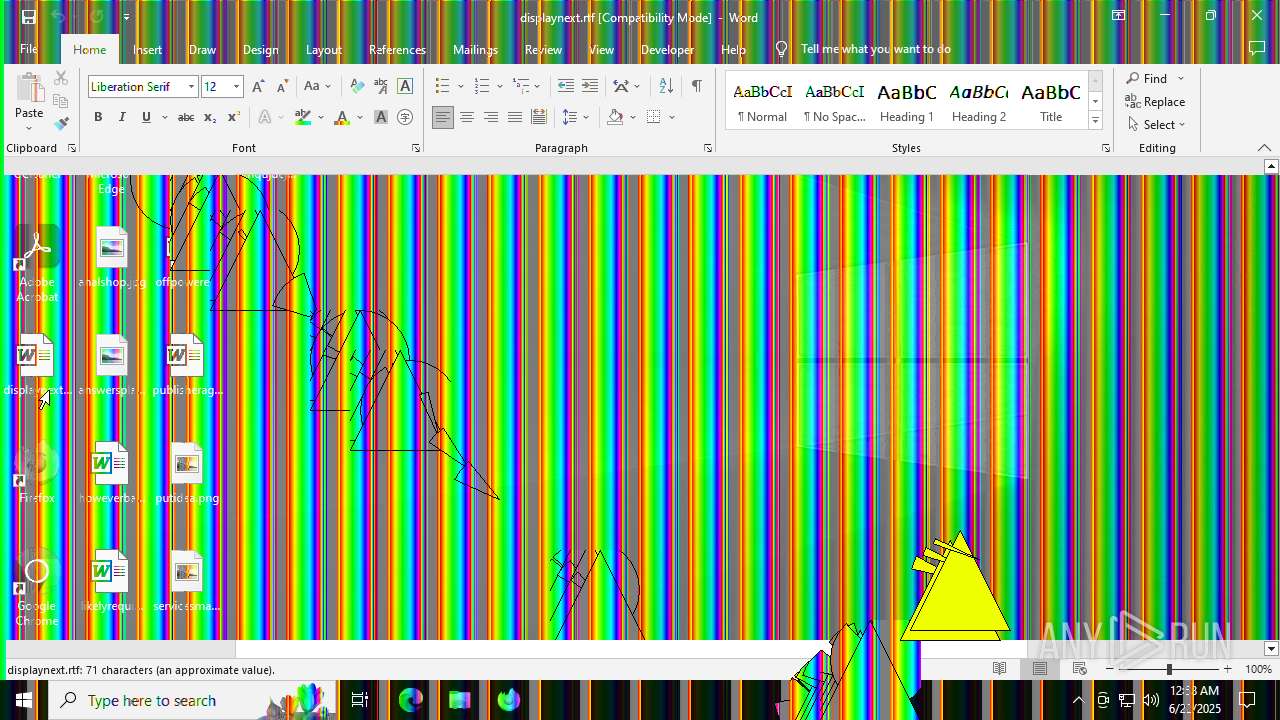Apply the Title style
1280x720 pixels.
(x=1051, y=101)
